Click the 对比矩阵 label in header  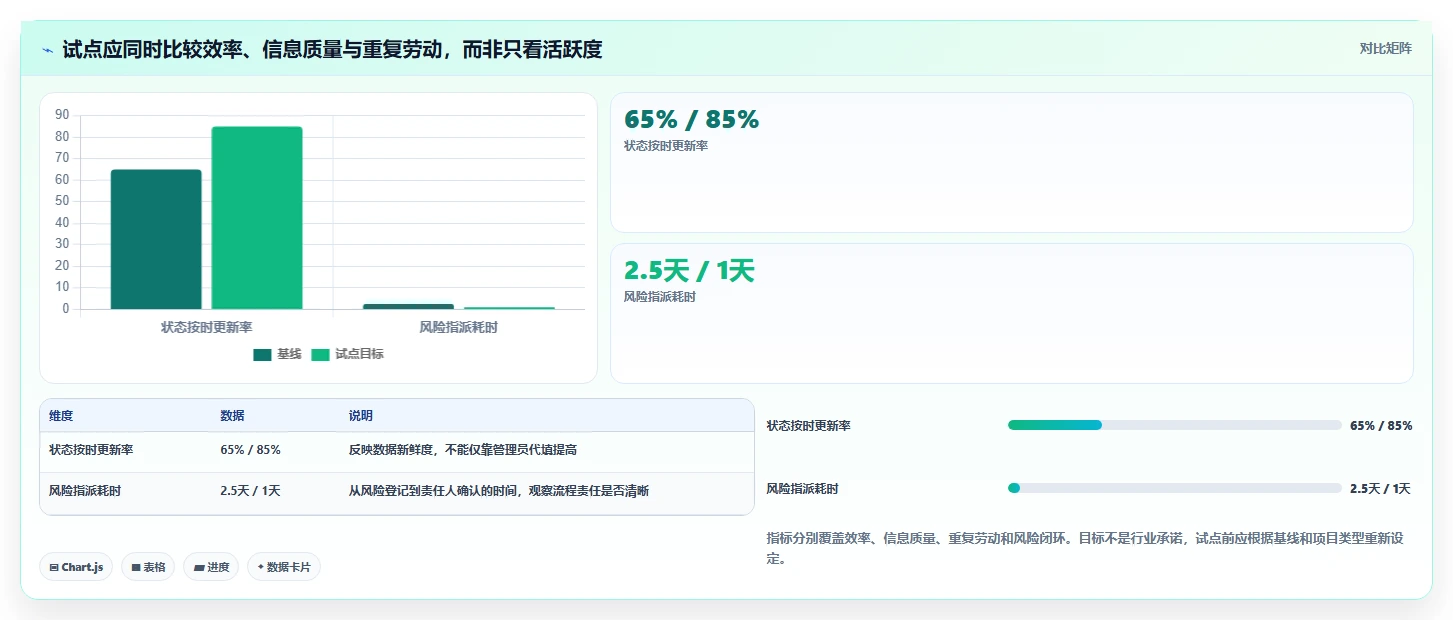1385,48
